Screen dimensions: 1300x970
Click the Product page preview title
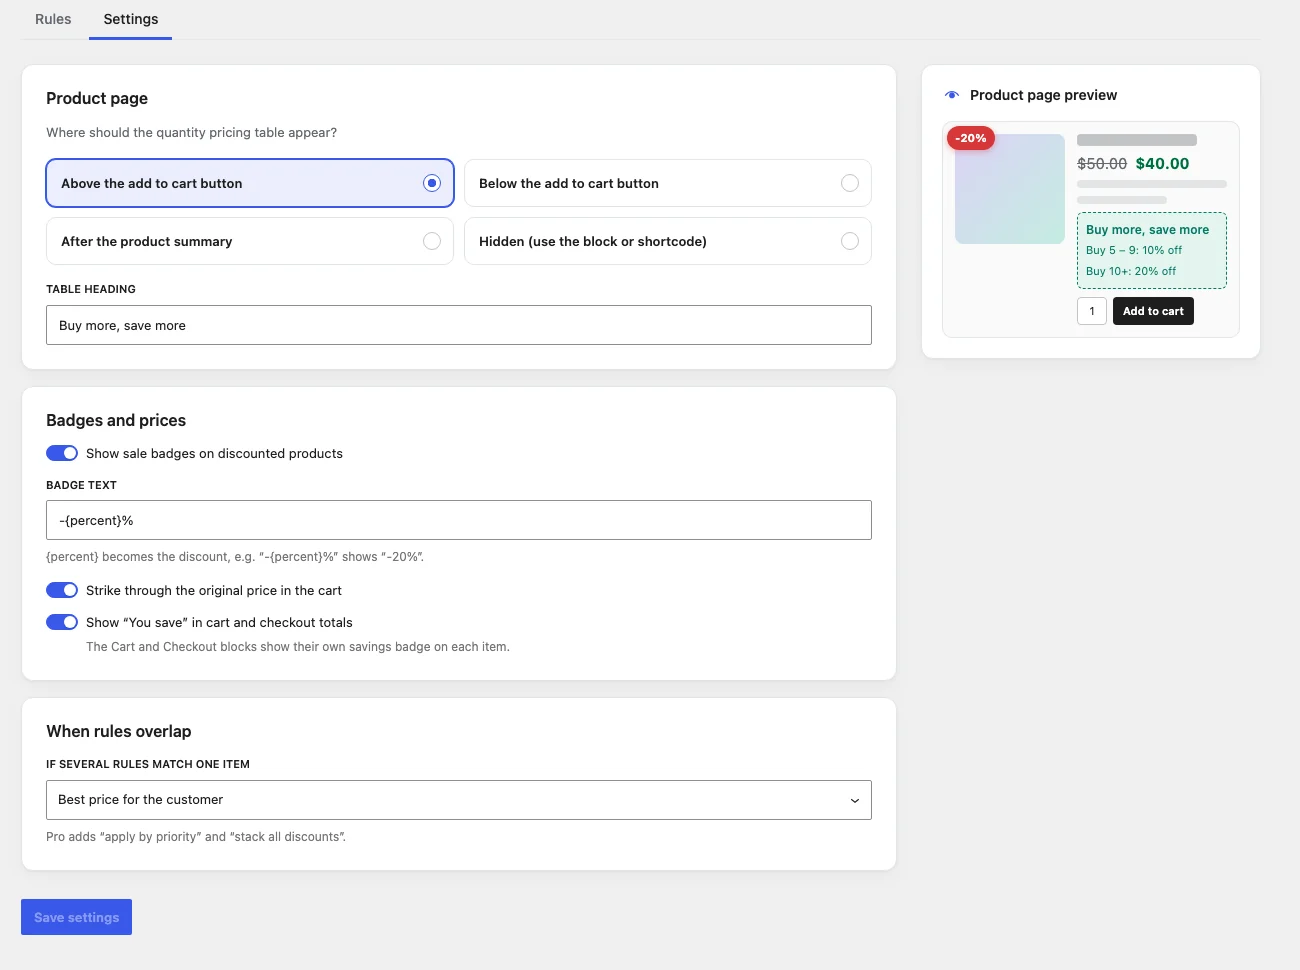click(1043, 95)
